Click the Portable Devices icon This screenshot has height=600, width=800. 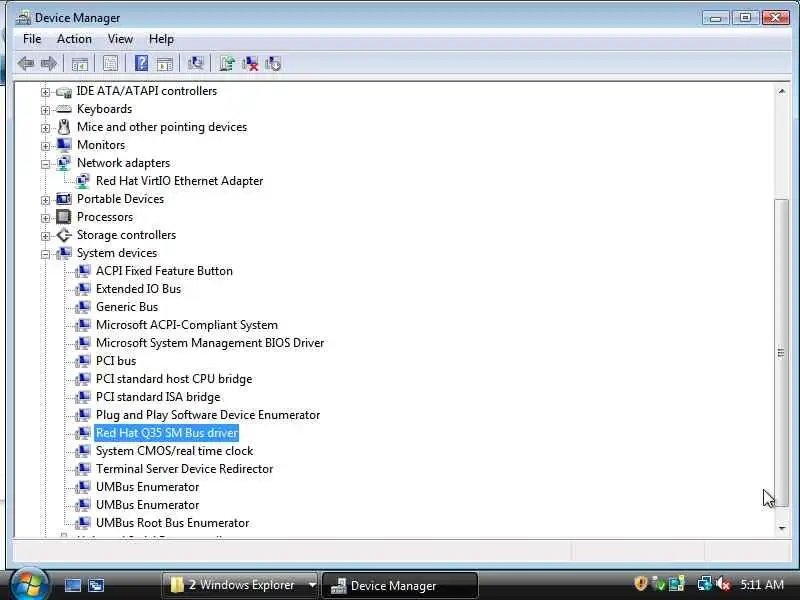click(x=64, y=198)
